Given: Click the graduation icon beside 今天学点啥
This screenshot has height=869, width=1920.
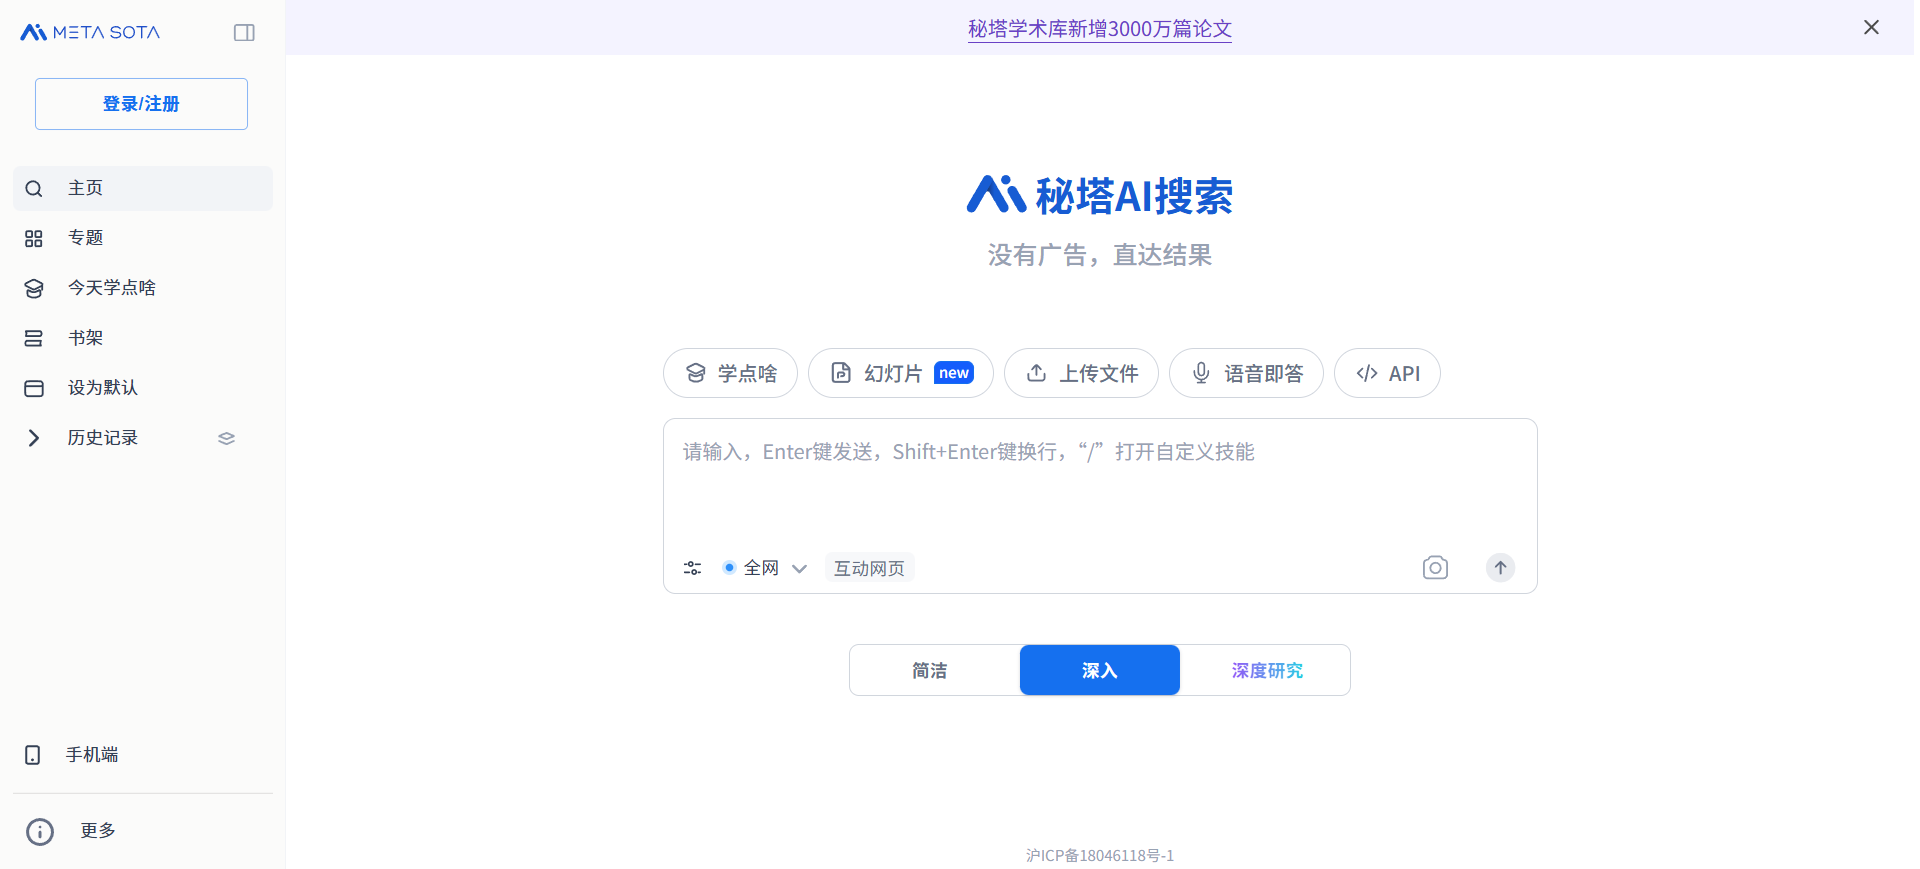Looking at the screenshot, I should [34, 288].
